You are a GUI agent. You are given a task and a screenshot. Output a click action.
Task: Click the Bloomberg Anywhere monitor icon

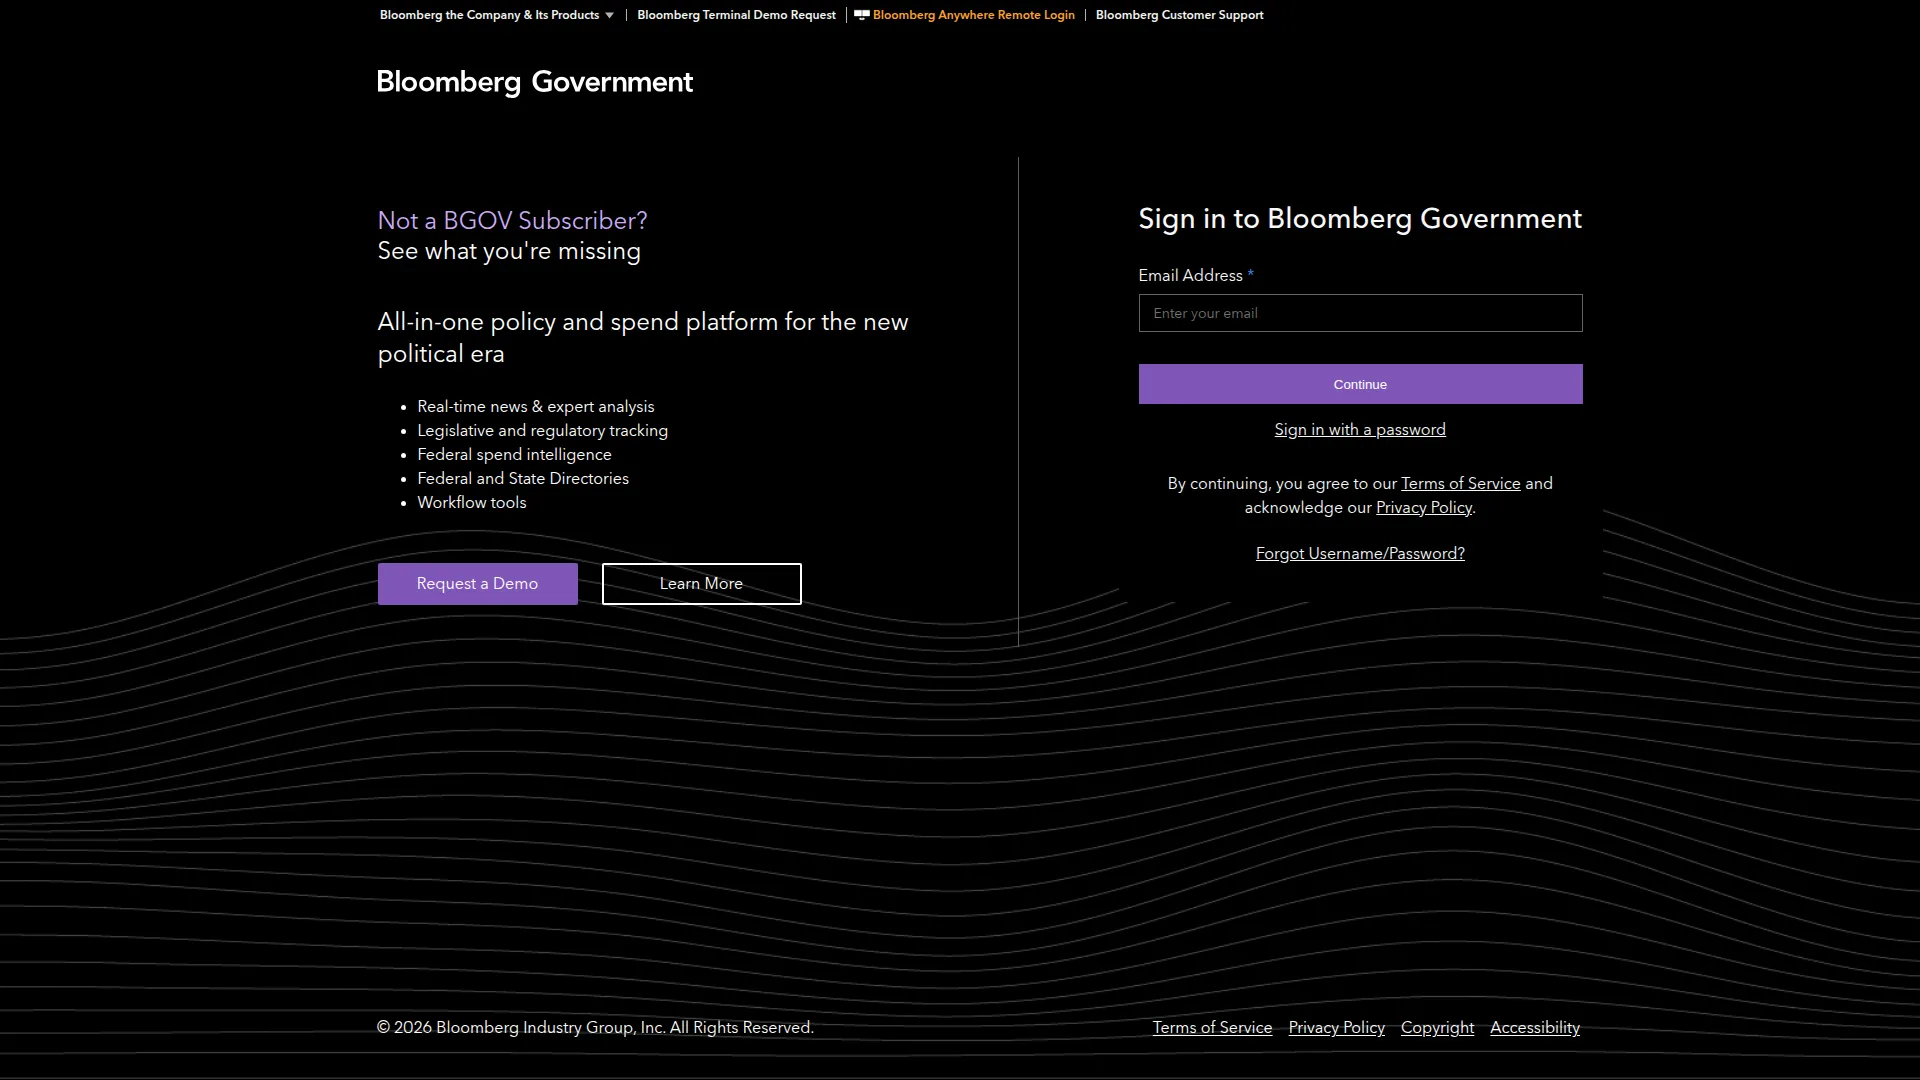(x=861, y=15)
